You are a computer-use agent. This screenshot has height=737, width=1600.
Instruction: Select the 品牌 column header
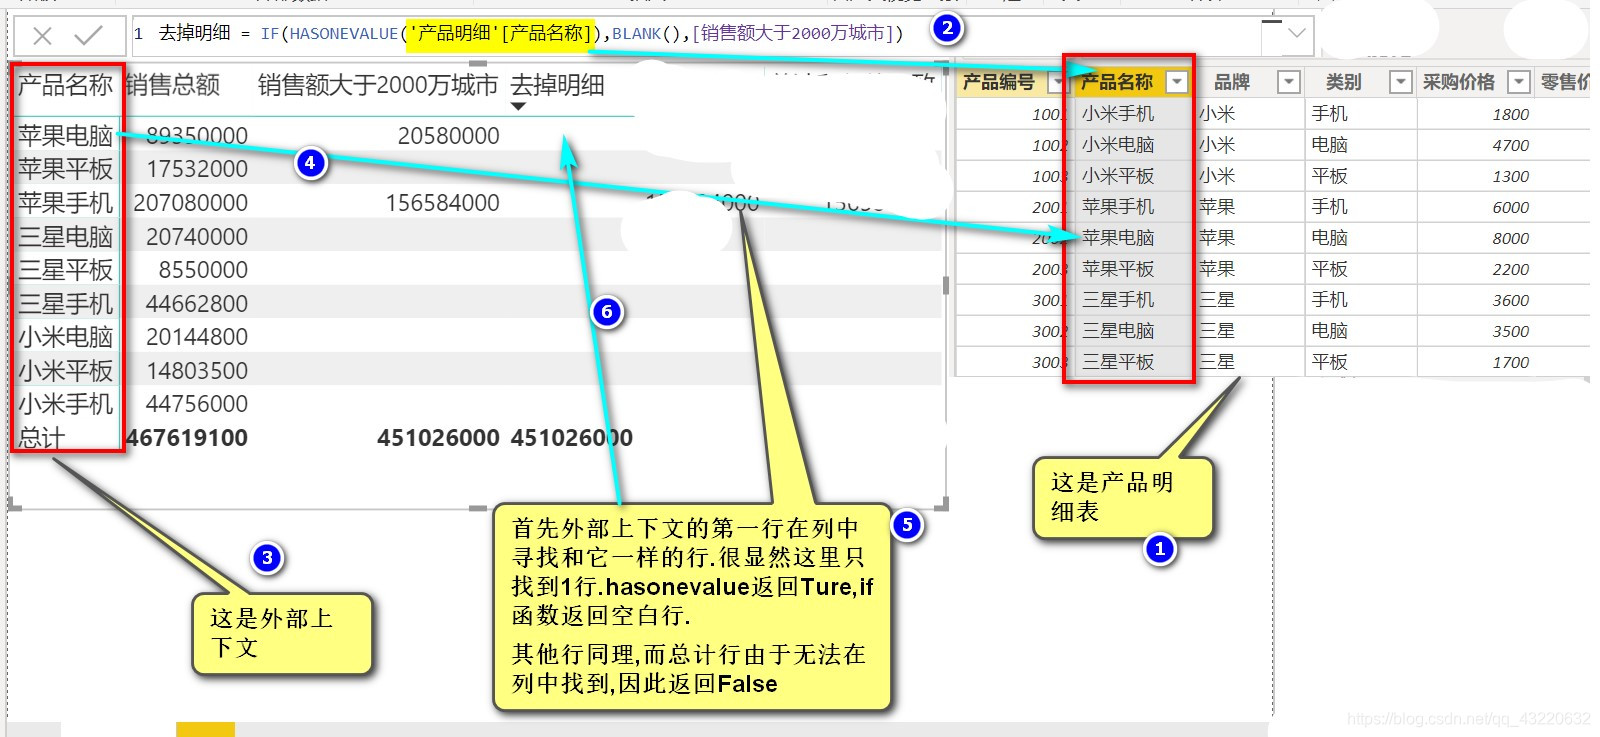click(1232, 82)
